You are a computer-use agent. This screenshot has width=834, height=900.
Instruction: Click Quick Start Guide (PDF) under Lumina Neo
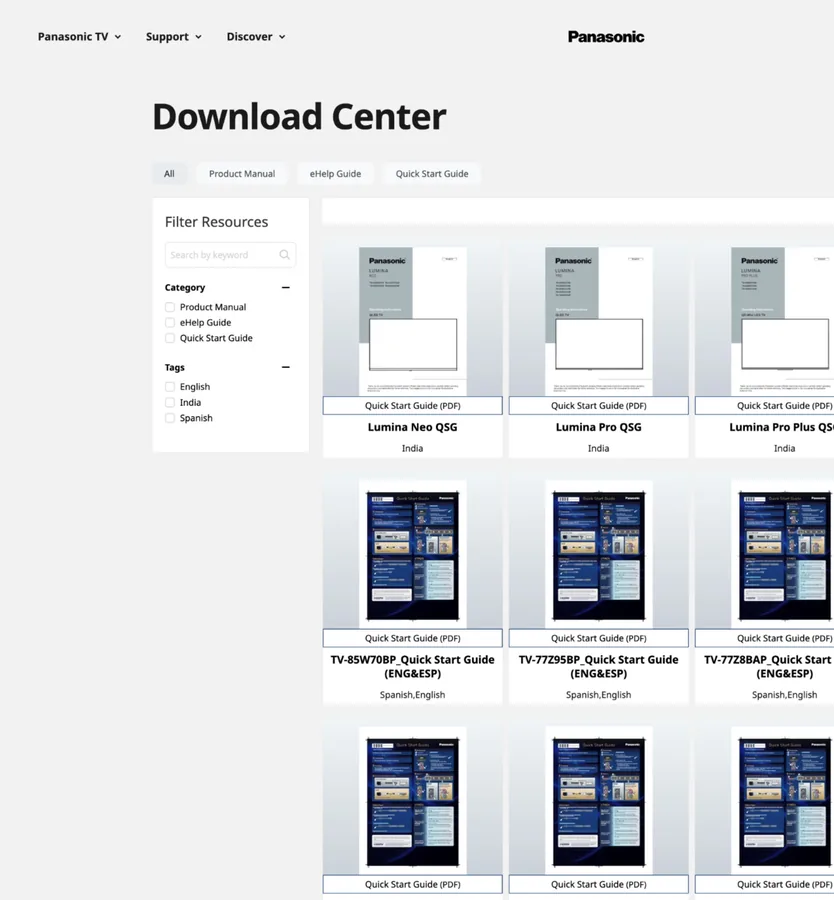[413, 406]
